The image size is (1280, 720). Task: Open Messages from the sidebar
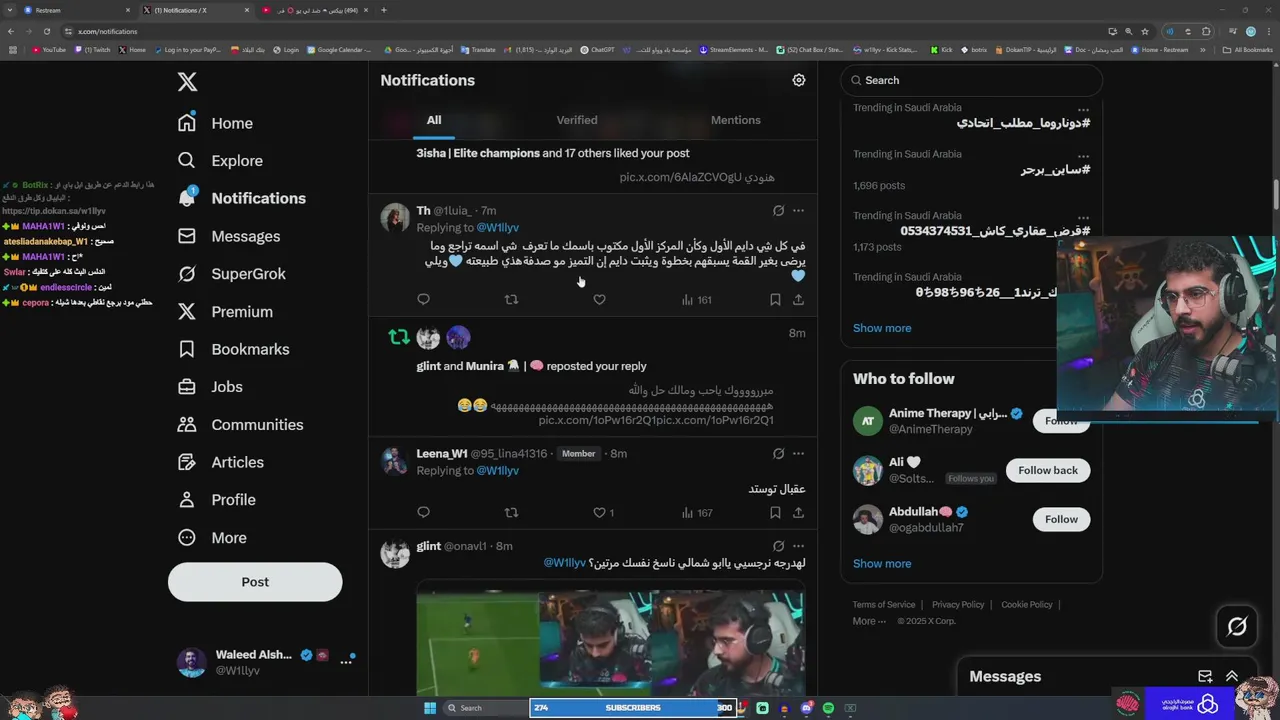(x=228, y=236)
